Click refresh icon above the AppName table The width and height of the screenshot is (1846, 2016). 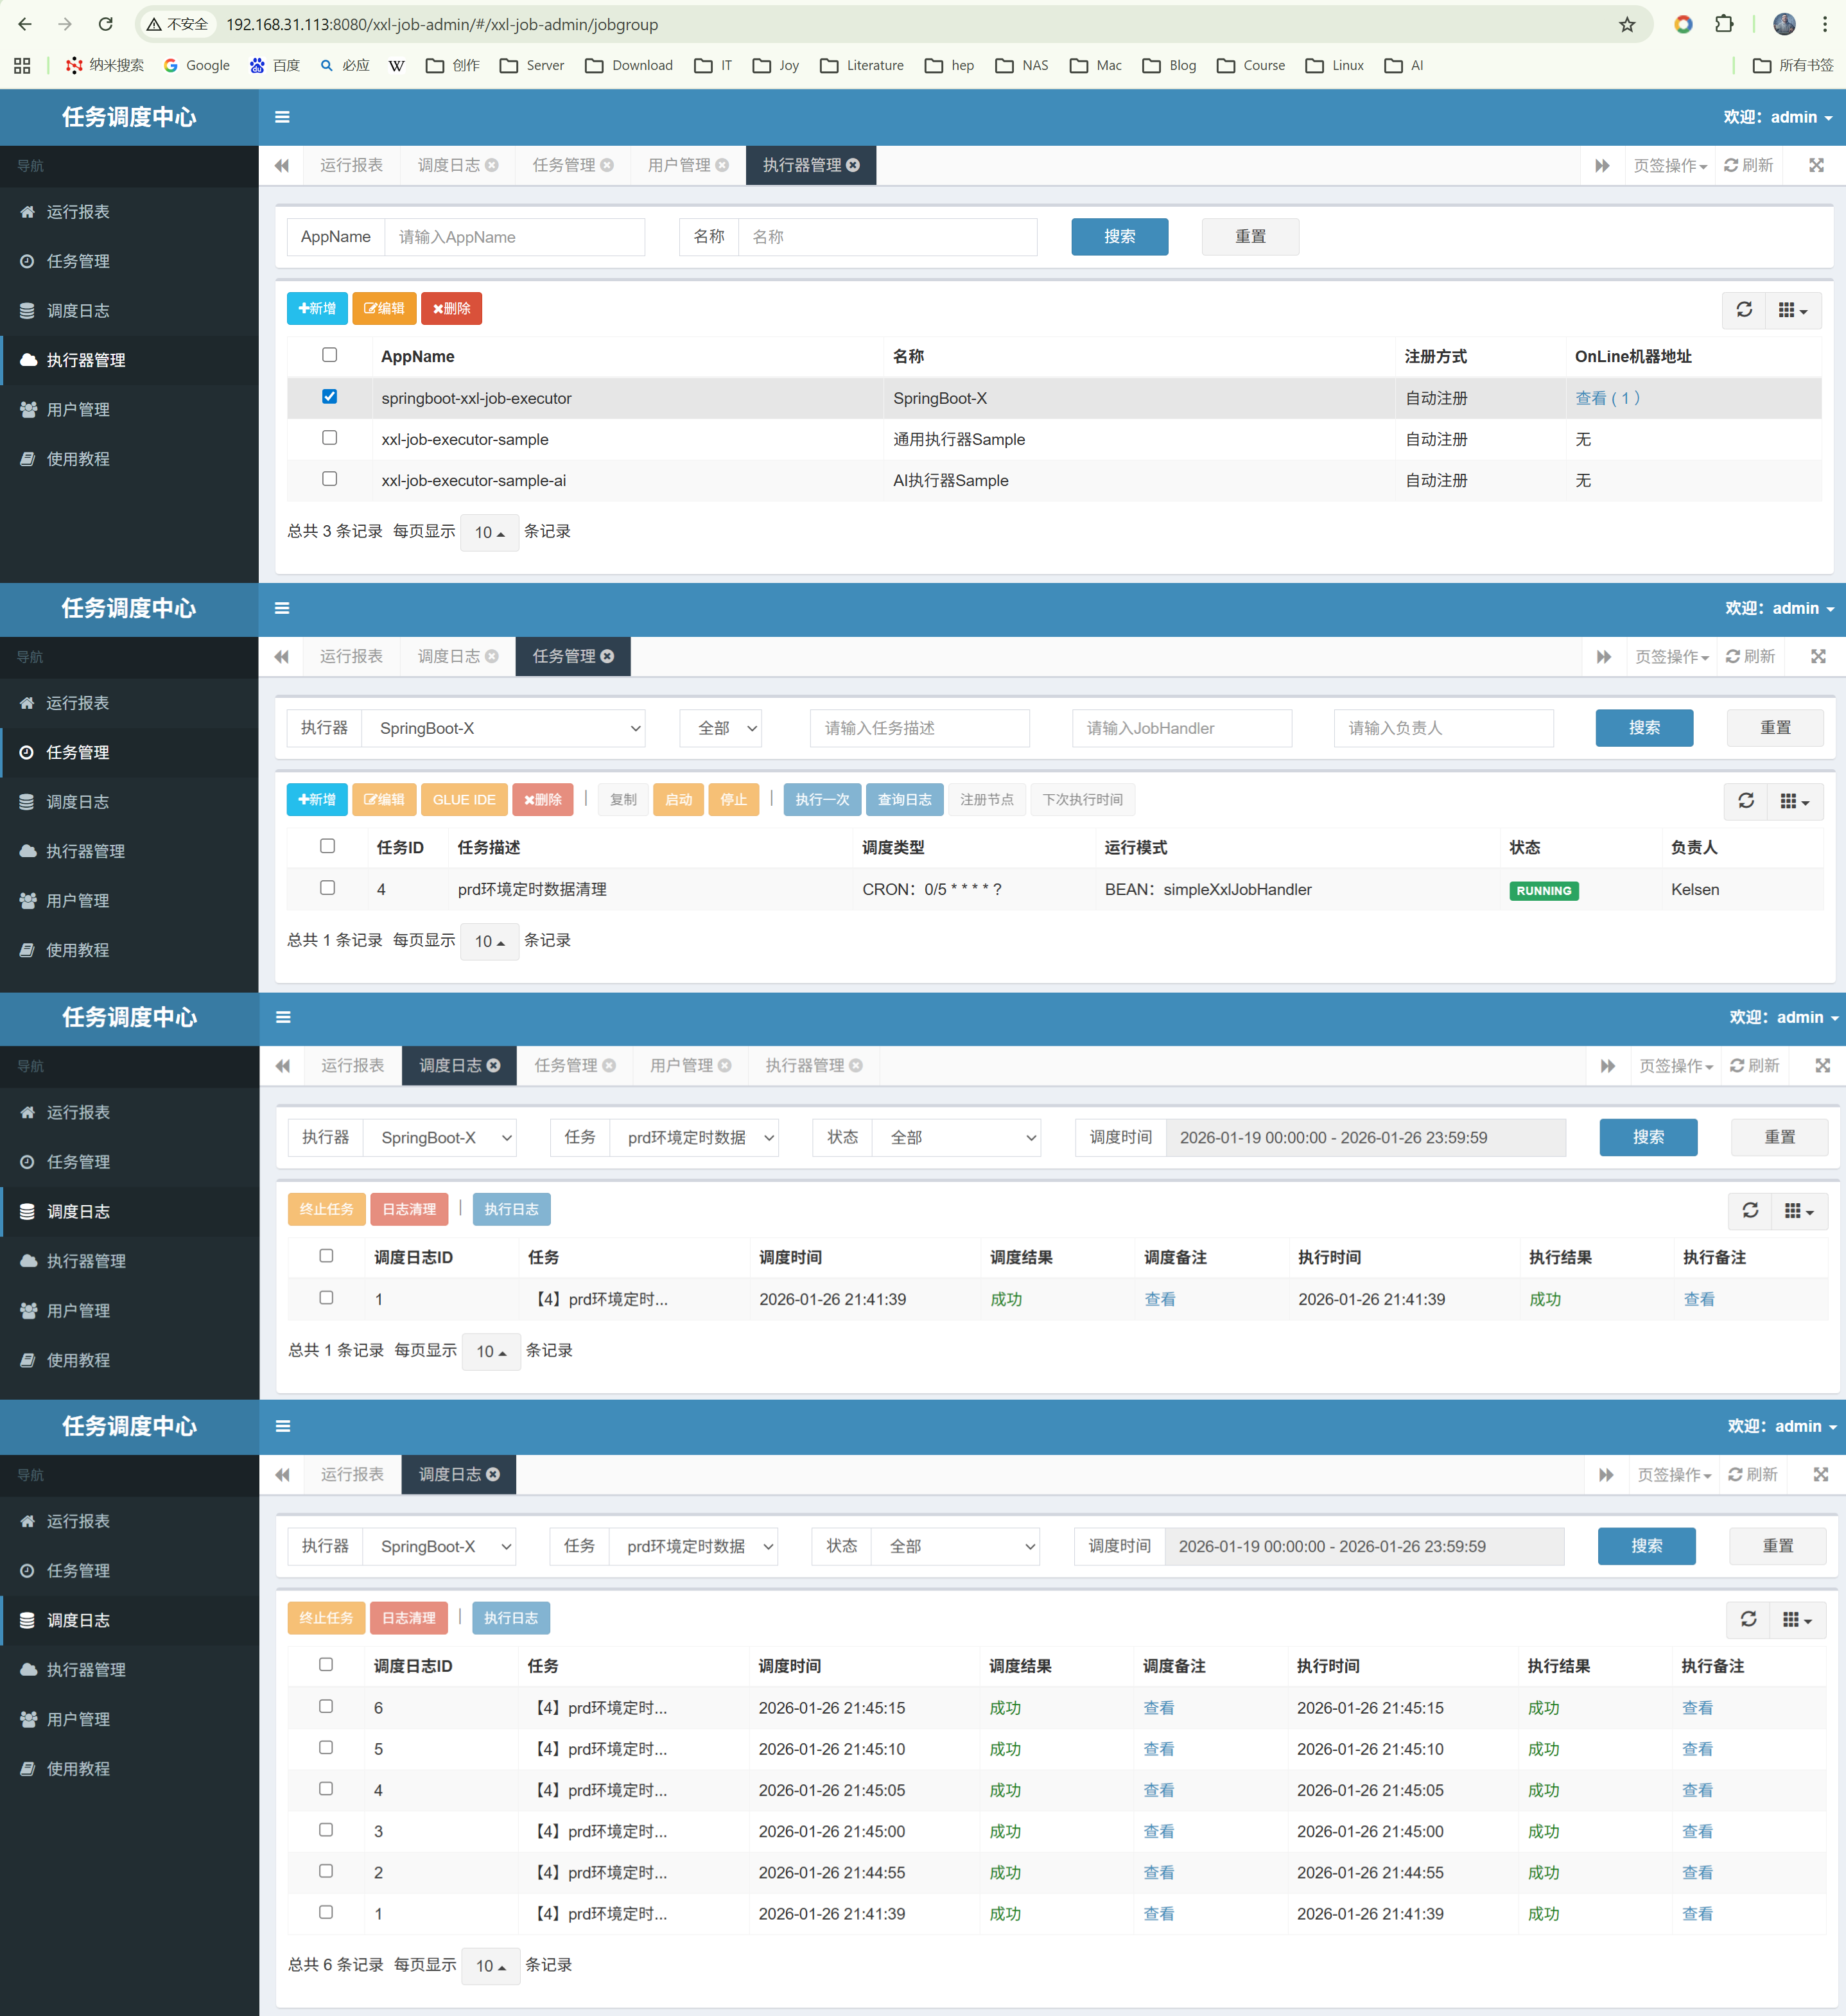click(1744, 310)
